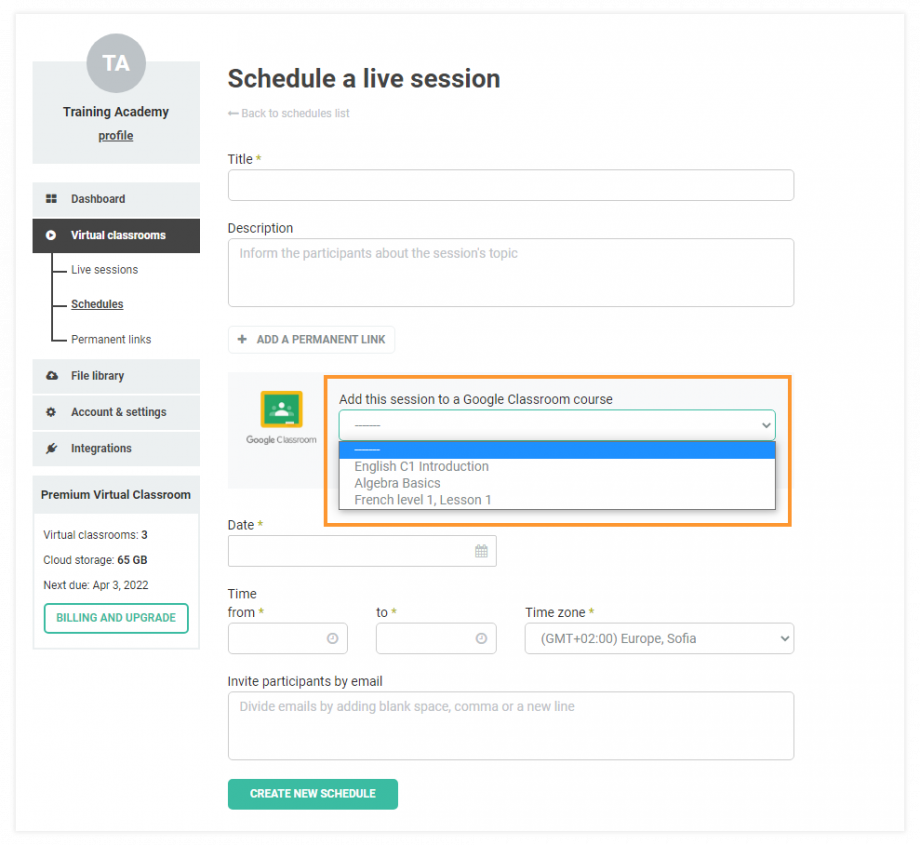The width and height of the screenshot is (920, 845).
Task: Open the Schedules section
Action: pyautogui.click(x=96, y=304)
